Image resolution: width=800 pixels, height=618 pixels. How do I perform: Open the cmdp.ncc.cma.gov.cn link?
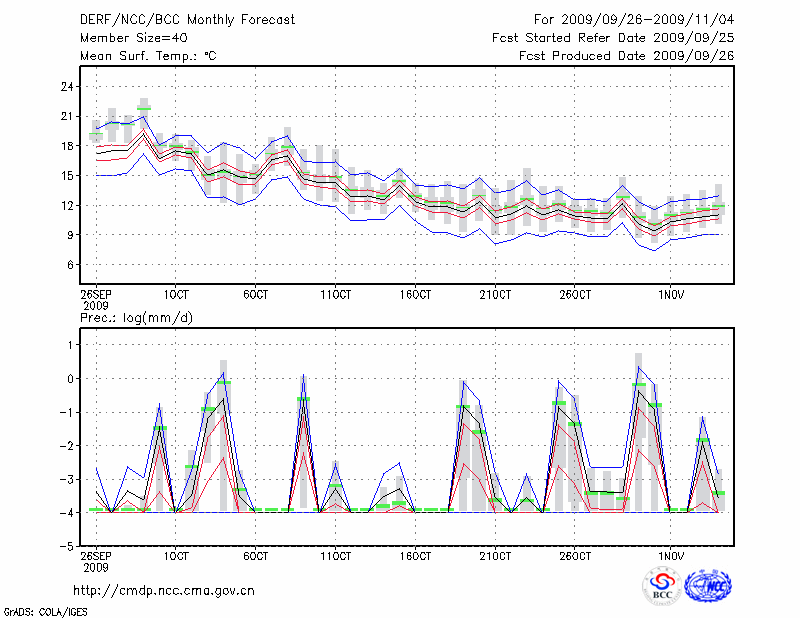coord(164,590)
